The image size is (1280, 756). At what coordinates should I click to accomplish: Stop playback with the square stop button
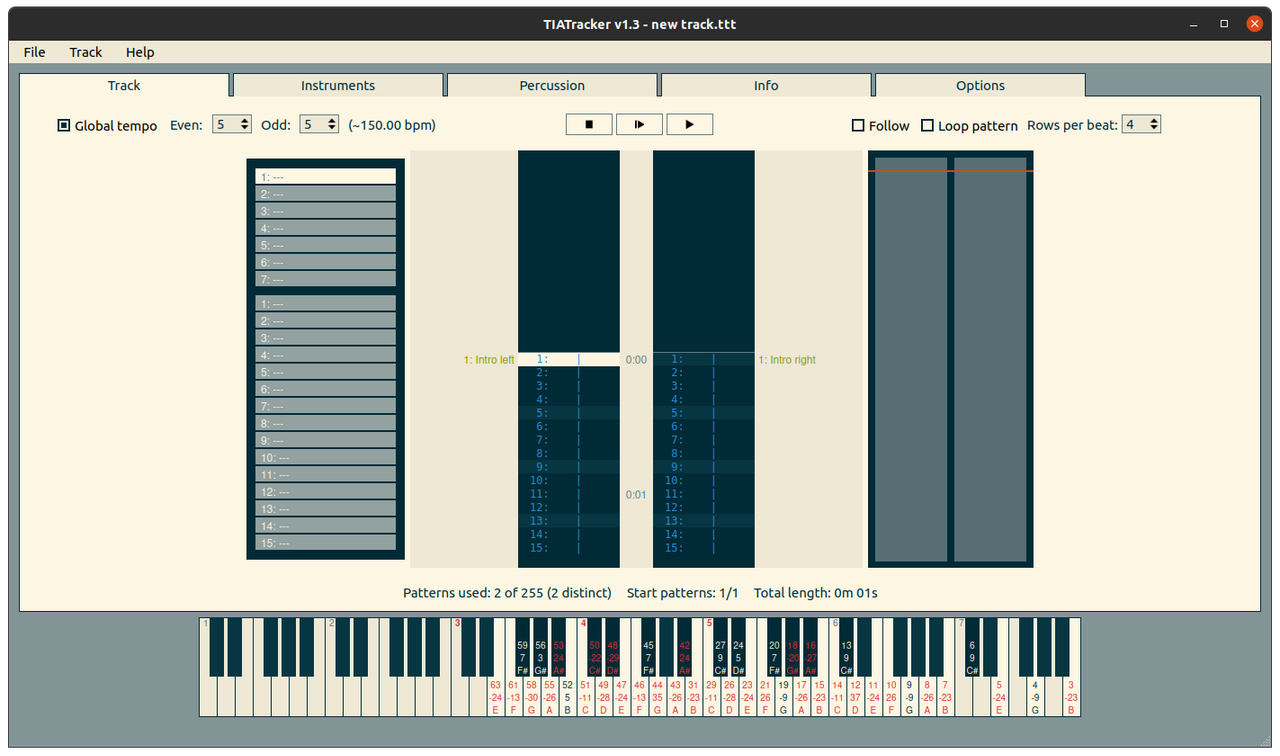click(x=589, y=125)
